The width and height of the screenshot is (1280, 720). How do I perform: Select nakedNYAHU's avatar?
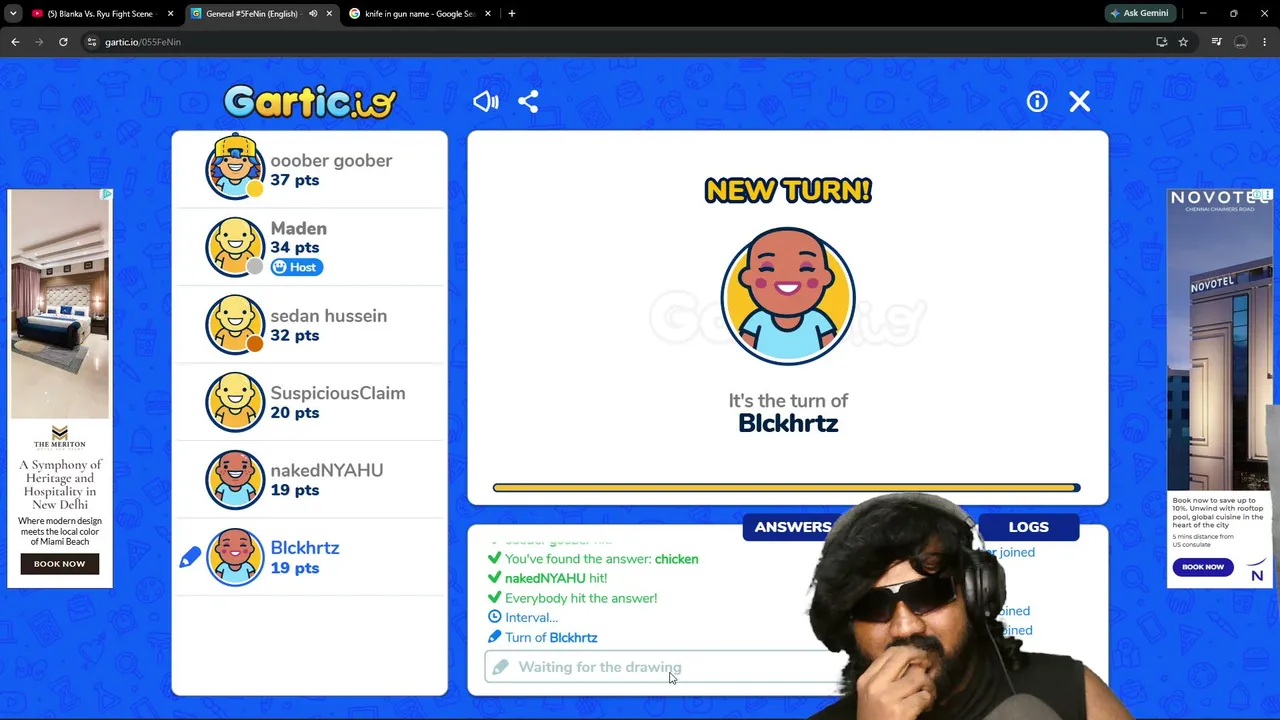[x=235, y=479]
